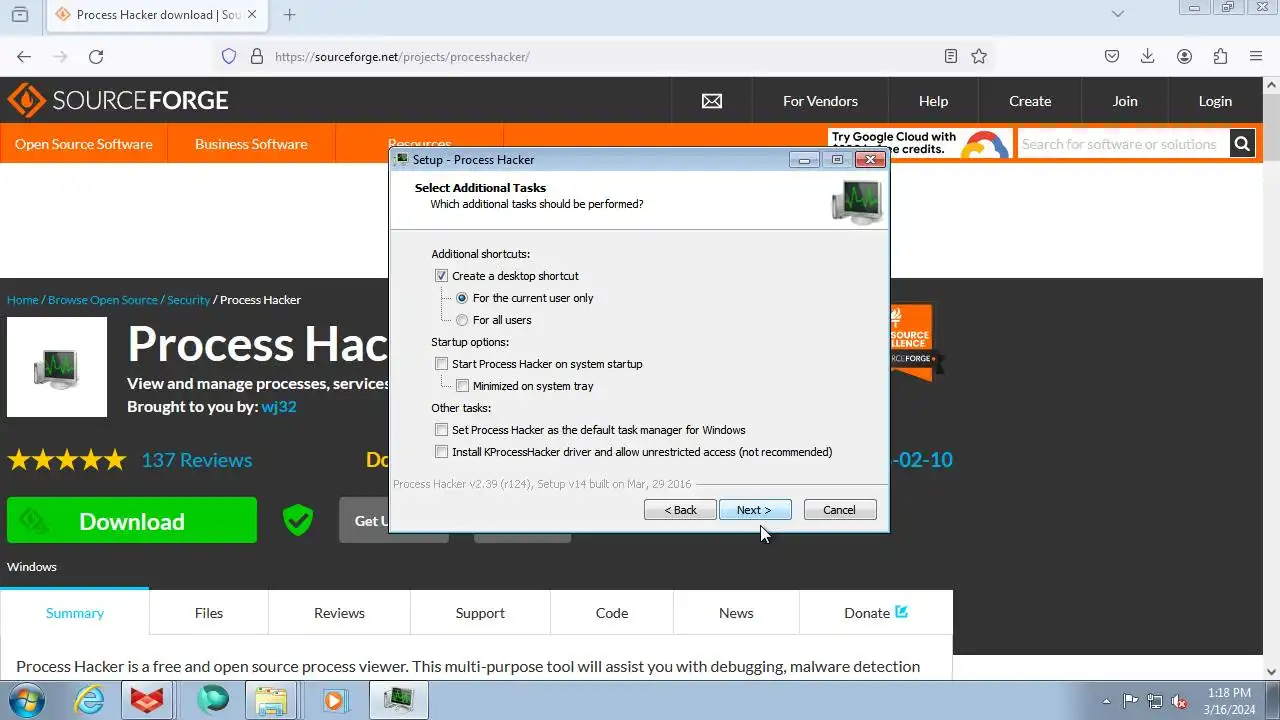Go to Home breadcrumb

pos(23,300)
